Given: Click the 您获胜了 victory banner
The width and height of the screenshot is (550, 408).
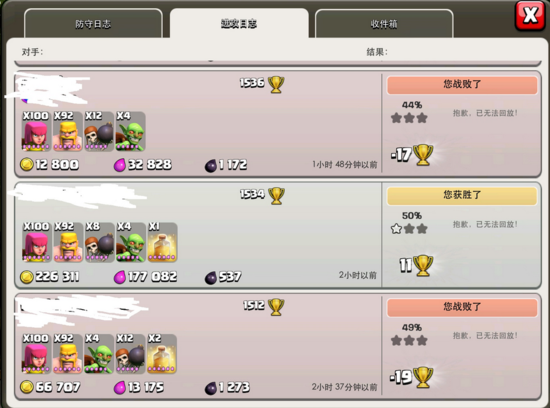Looking at the screenshot, I should [x=462, y=196].
